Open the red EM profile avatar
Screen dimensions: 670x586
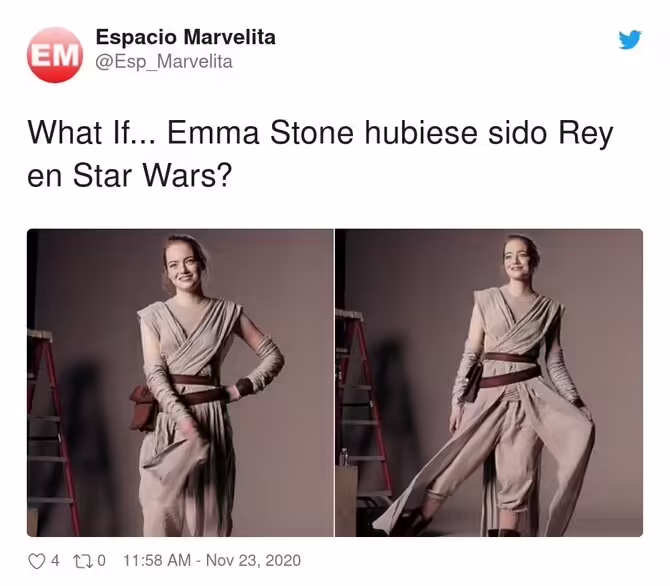54,55
